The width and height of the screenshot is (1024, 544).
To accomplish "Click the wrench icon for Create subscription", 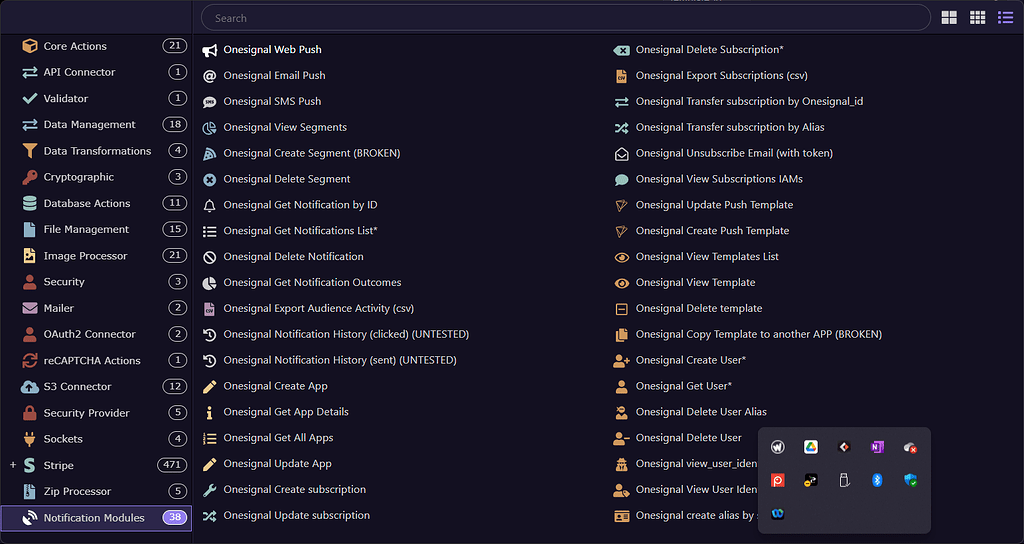I will [x=210, y=490].
